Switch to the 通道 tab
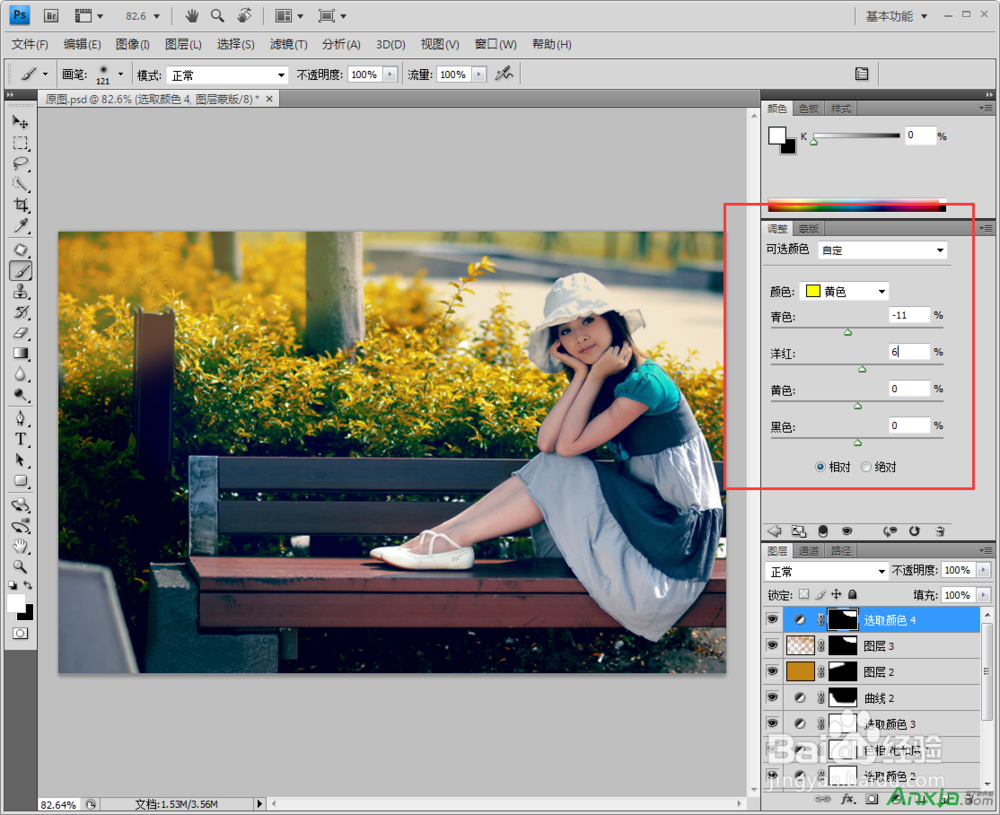 click(809, 550)
